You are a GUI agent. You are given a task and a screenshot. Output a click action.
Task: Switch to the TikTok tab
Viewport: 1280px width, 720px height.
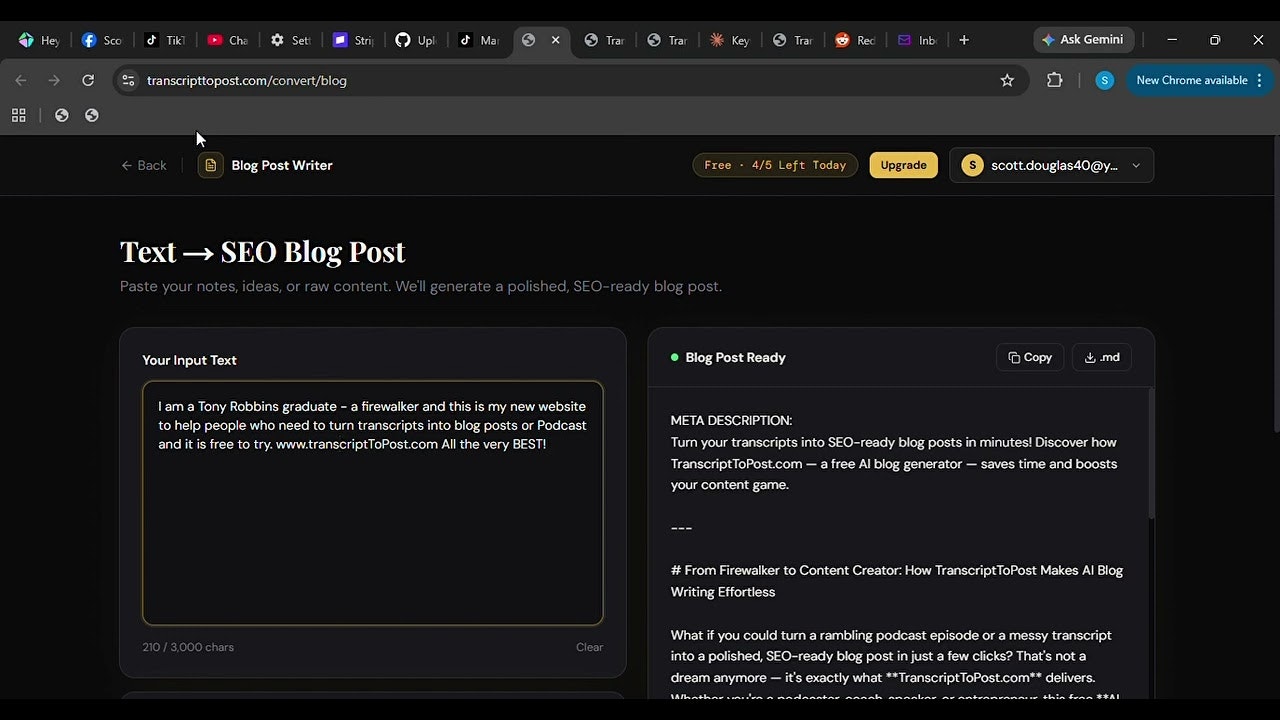coord(164,40)
